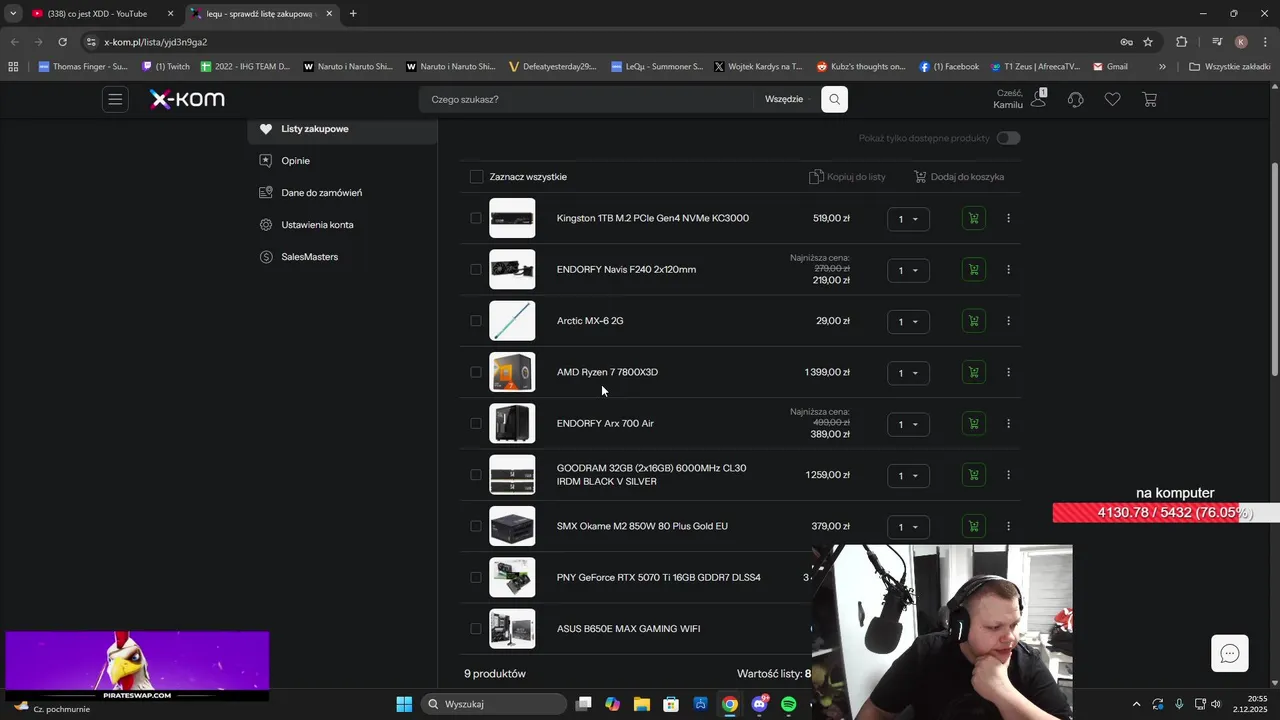
Task: Select checkbox for ASUS B650E MAX GAMING
Action: point(476,629)
